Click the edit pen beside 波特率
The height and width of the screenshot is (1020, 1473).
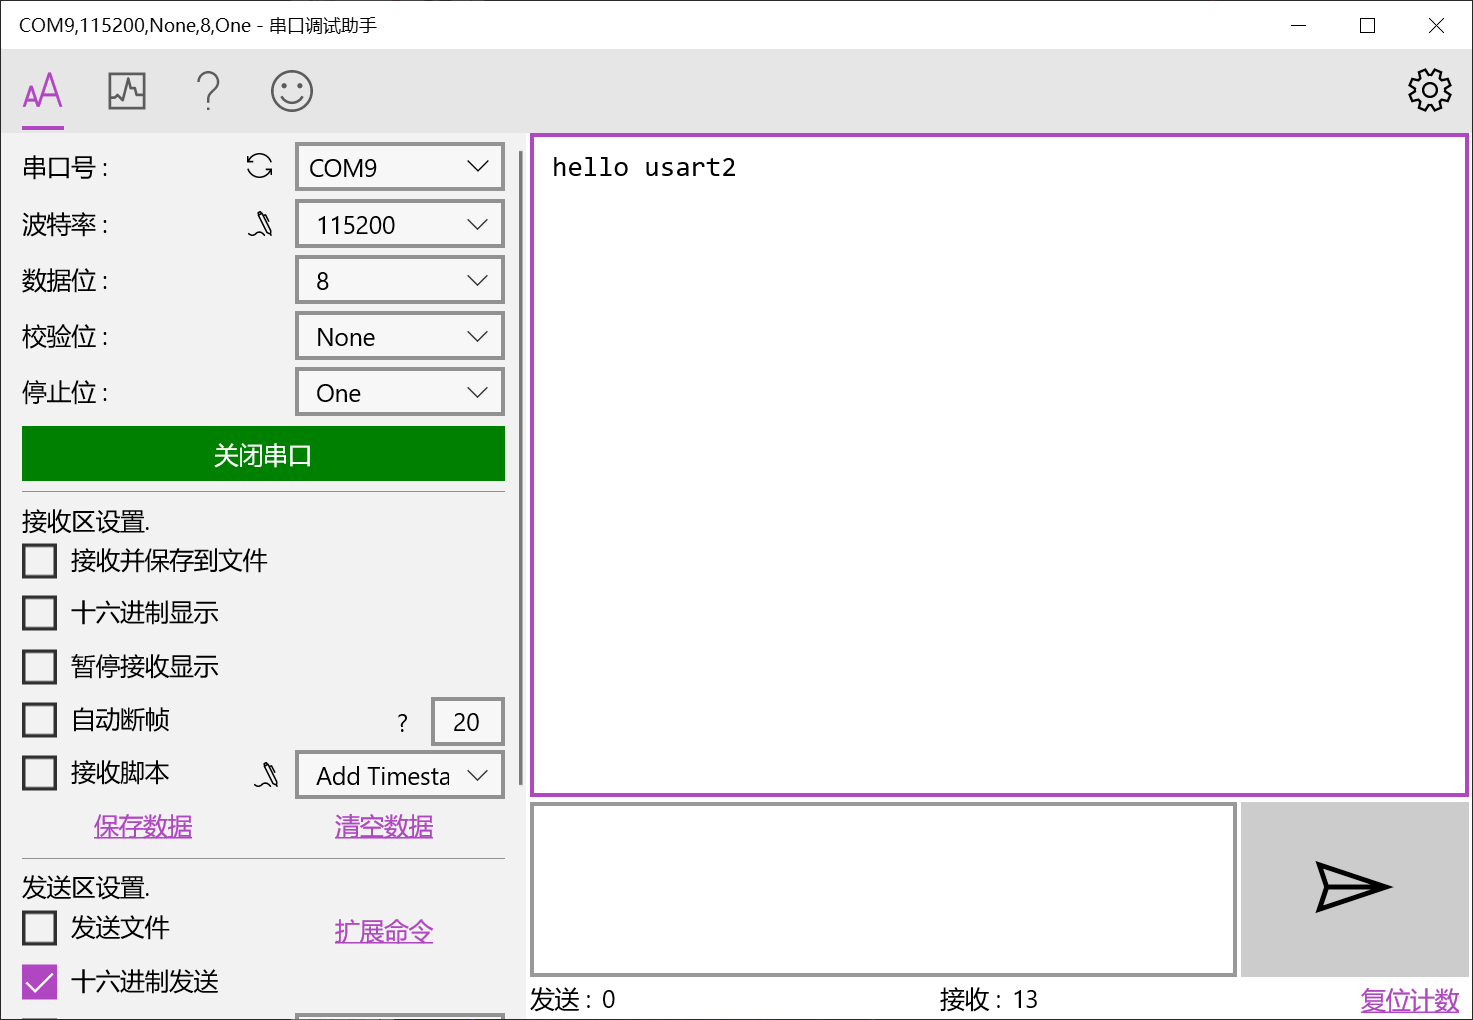click(261, 224)
